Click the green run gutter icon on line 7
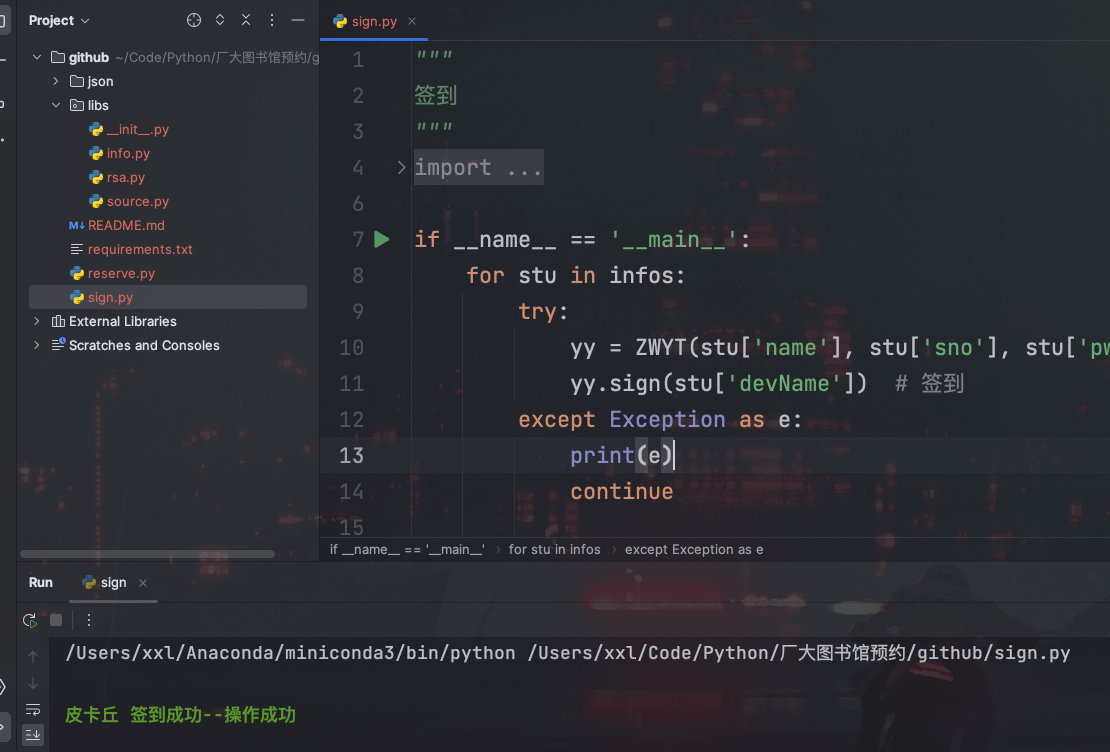1110x752 pixels. tap(382, 239)
